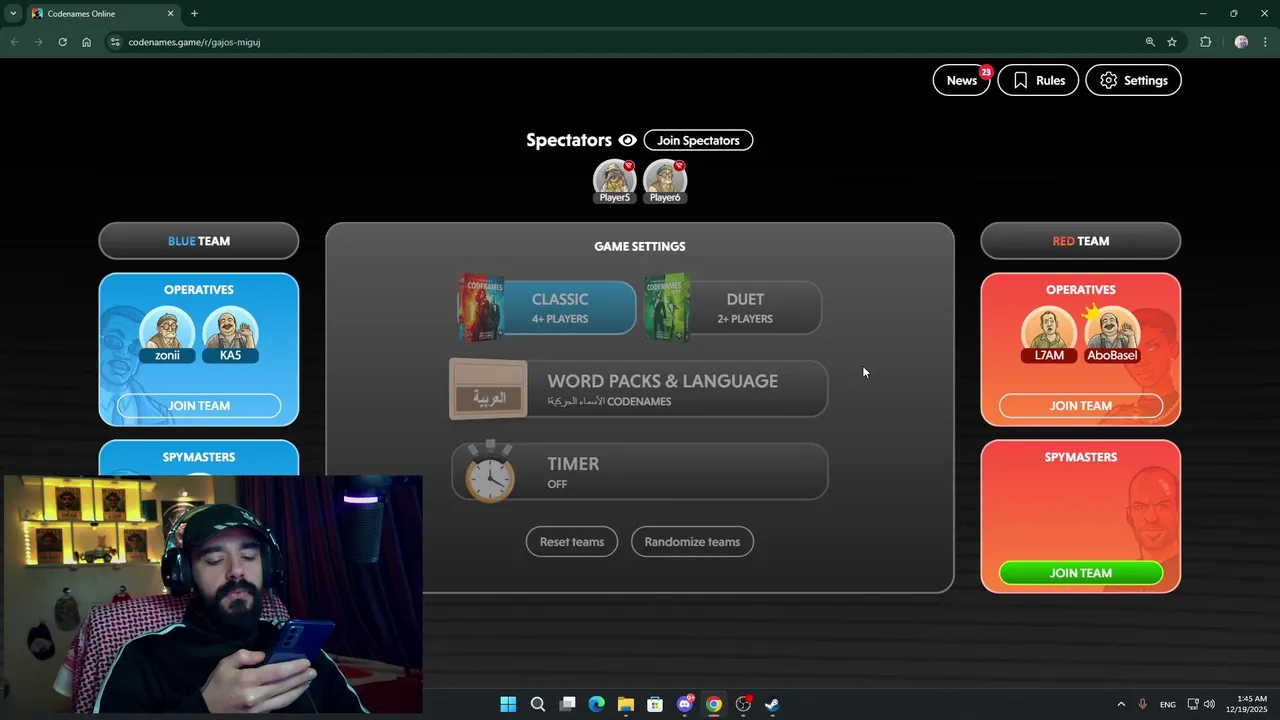This screenshot has width=1280, height=720.
Task: Click the Reset teams button
Action: [x=572, y=542]
